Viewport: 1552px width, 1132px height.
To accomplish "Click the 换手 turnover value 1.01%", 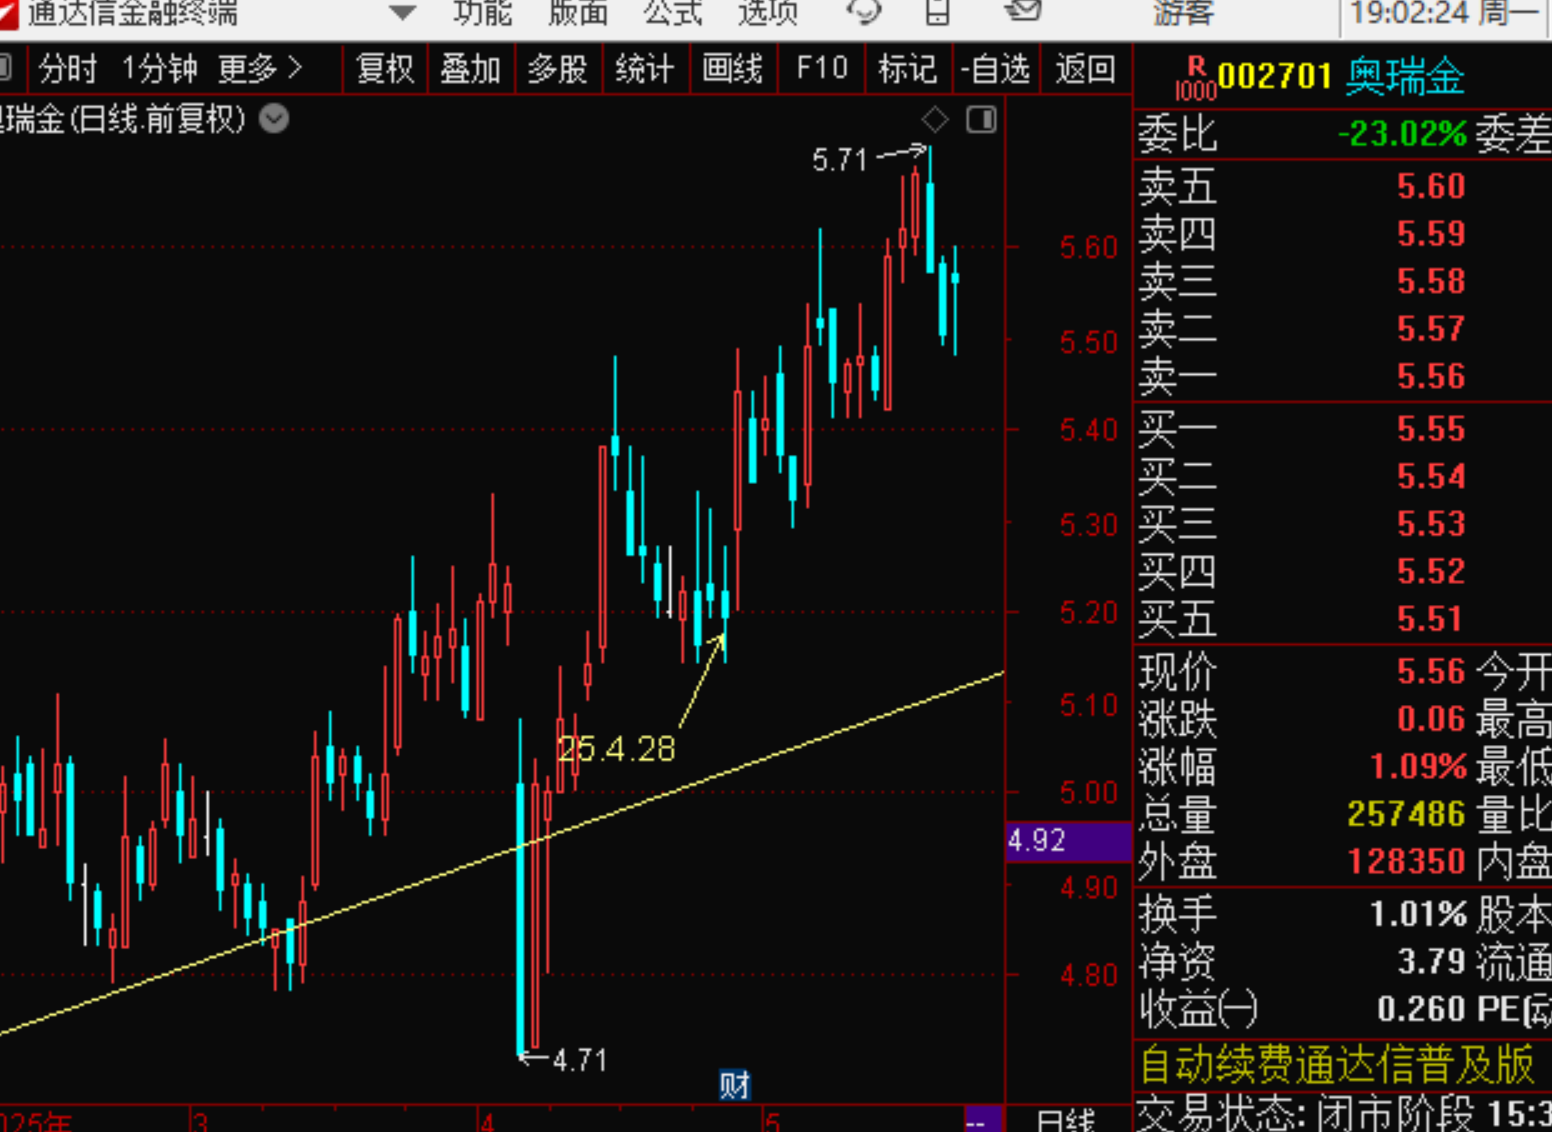I will coord(1418,914).
